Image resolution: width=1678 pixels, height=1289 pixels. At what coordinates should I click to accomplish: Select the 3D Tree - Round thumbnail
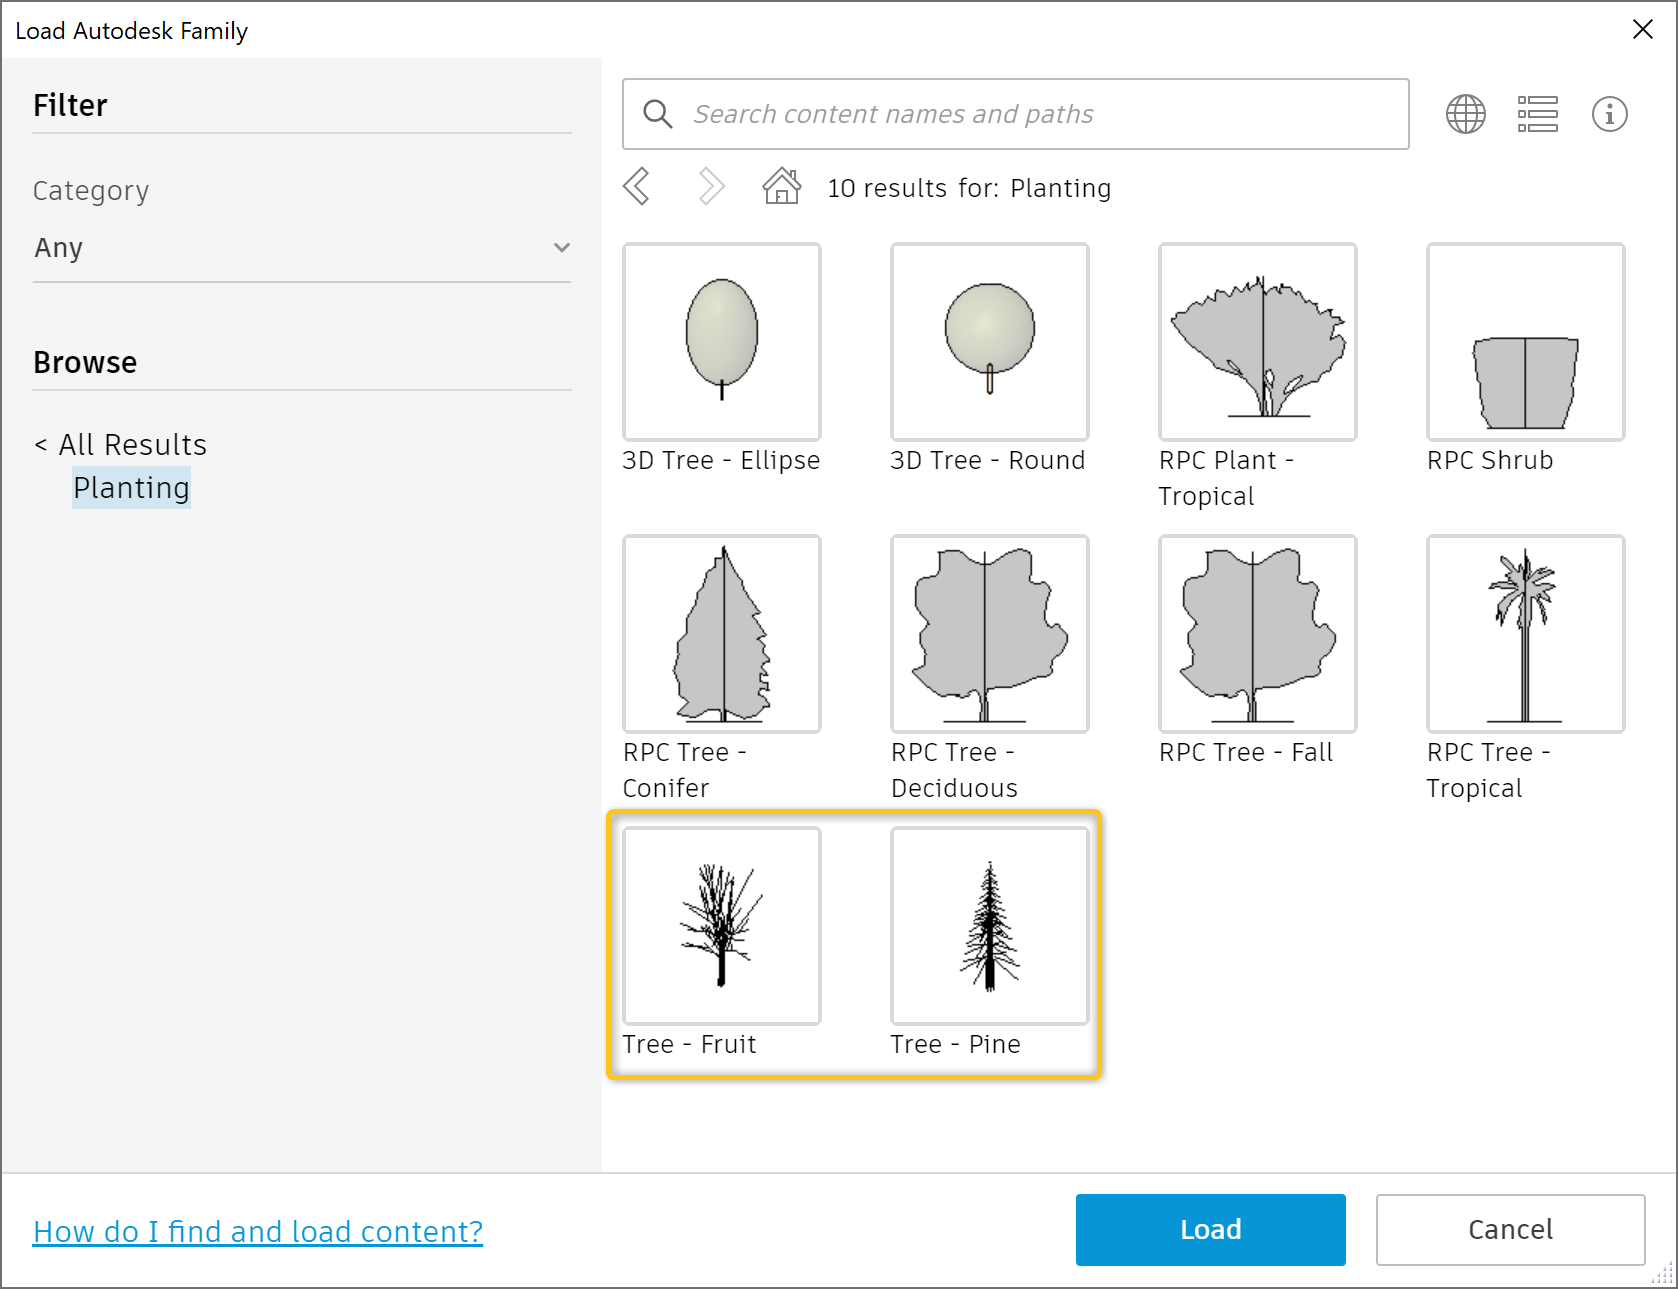tap(990, 342)
